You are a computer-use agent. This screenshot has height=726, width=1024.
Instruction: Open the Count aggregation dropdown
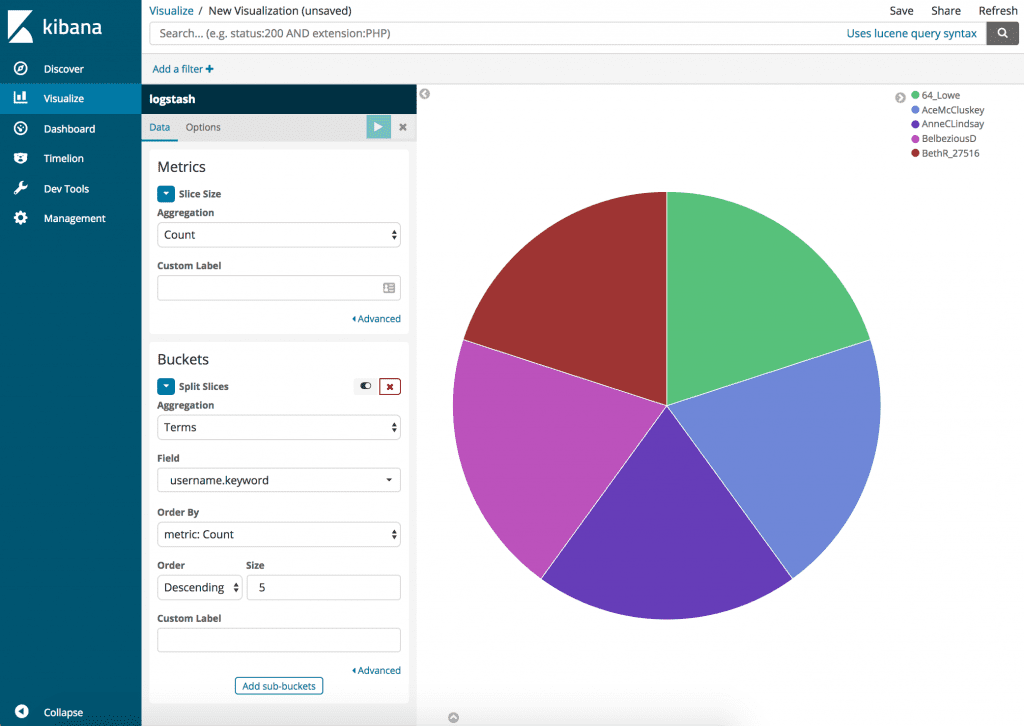pos(278,234)
